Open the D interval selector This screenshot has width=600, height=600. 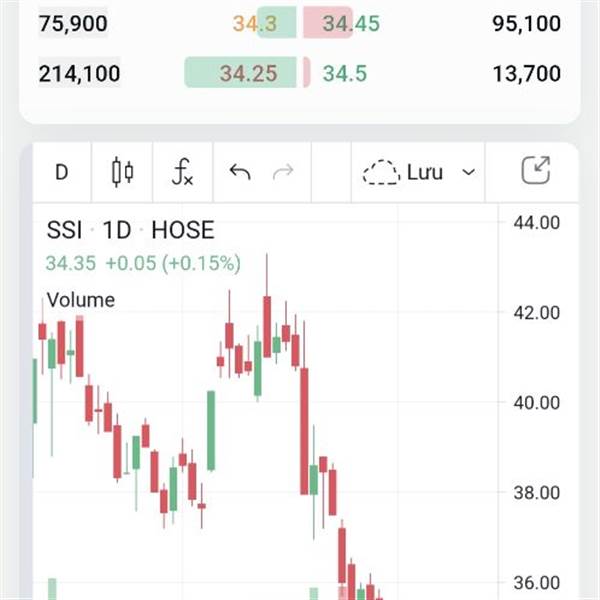click(61, 172)
